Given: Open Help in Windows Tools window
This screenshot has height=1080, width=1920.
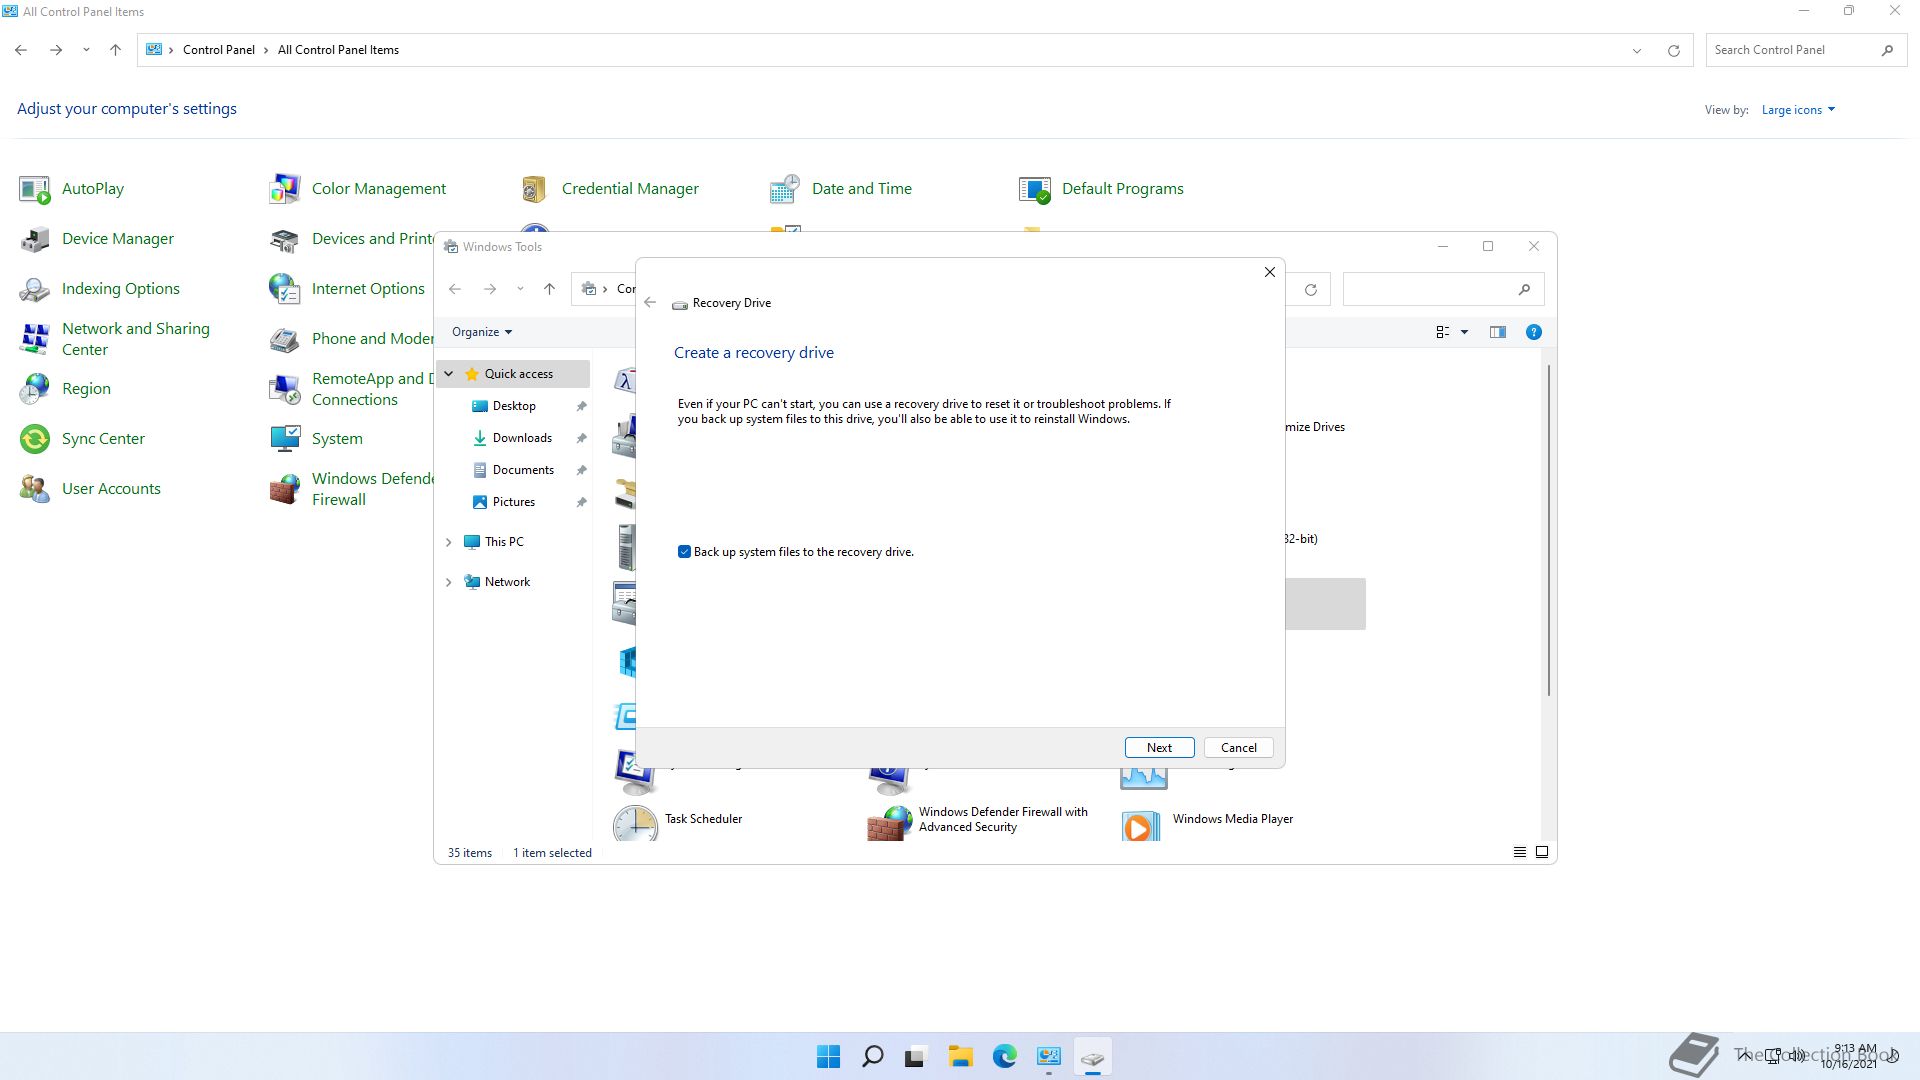Looking at the screenshot, I should coord(1533,332).
